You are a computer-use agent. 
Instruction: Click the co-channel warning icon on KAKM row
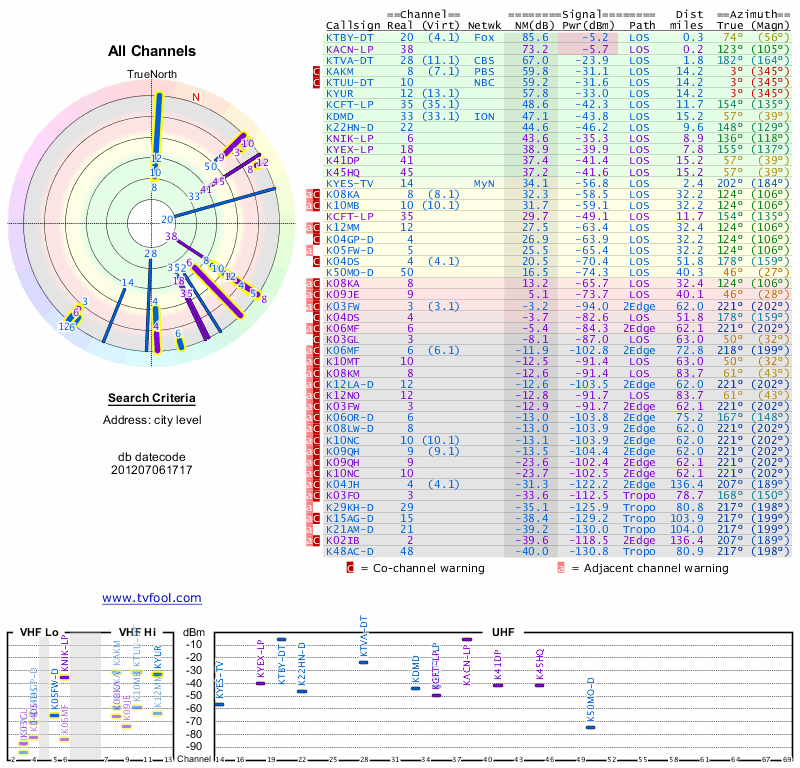coord(316,71)
